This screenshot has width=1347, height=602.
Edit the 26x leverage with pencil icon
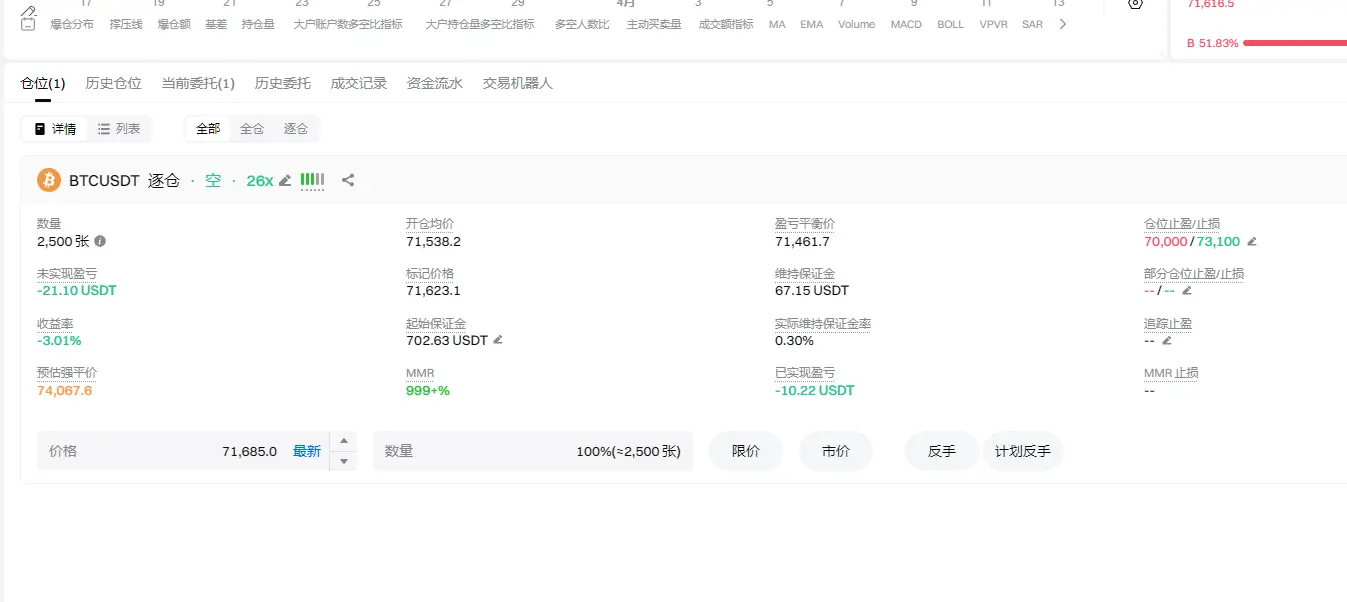click(285, 181)
